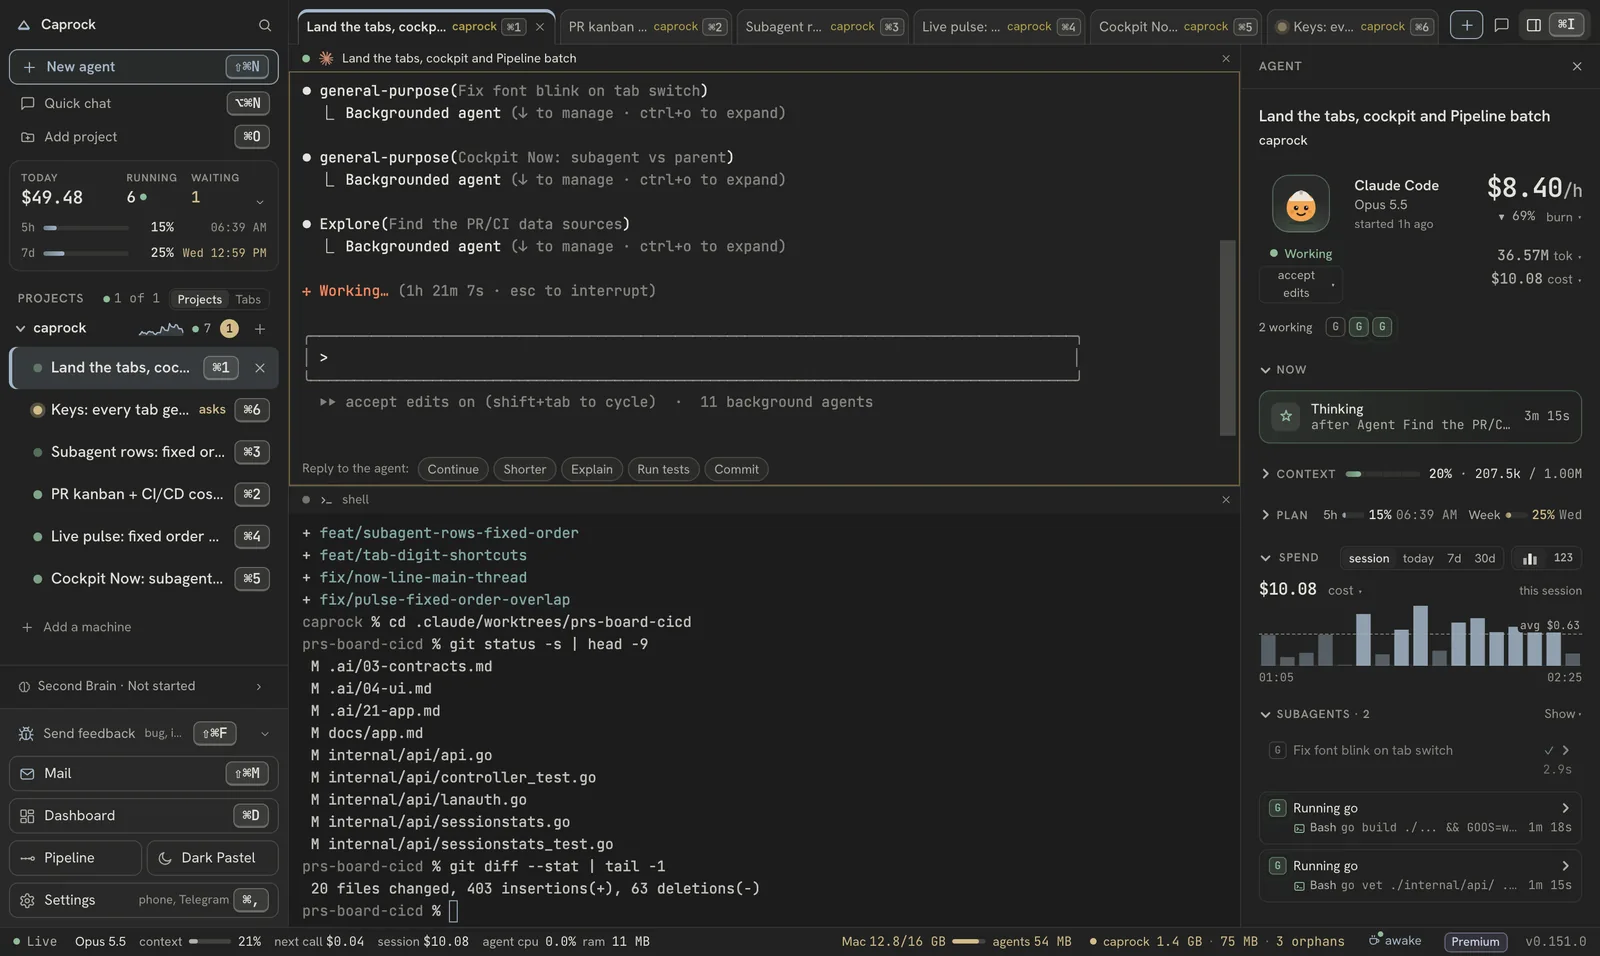
Task: Click the Mac memory bar in status bar
Action: [x=968, y=942]
